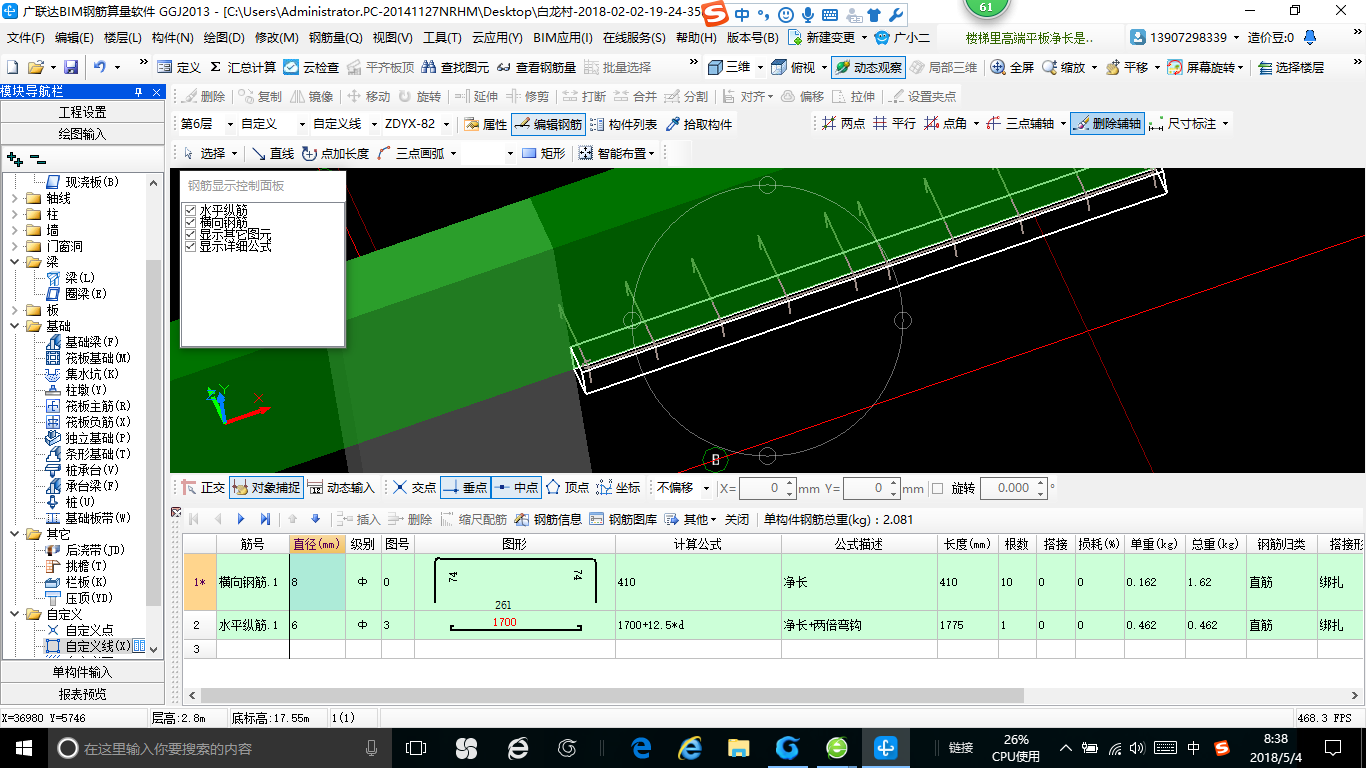Expand the 墙 tree node

coord(15,230)
